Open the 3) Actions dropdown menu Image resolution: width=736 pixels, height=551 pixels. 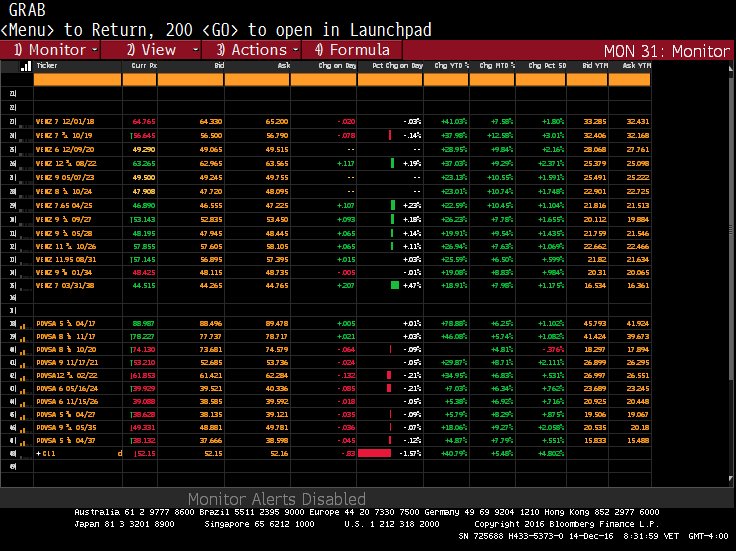click(x=252, y=50)
